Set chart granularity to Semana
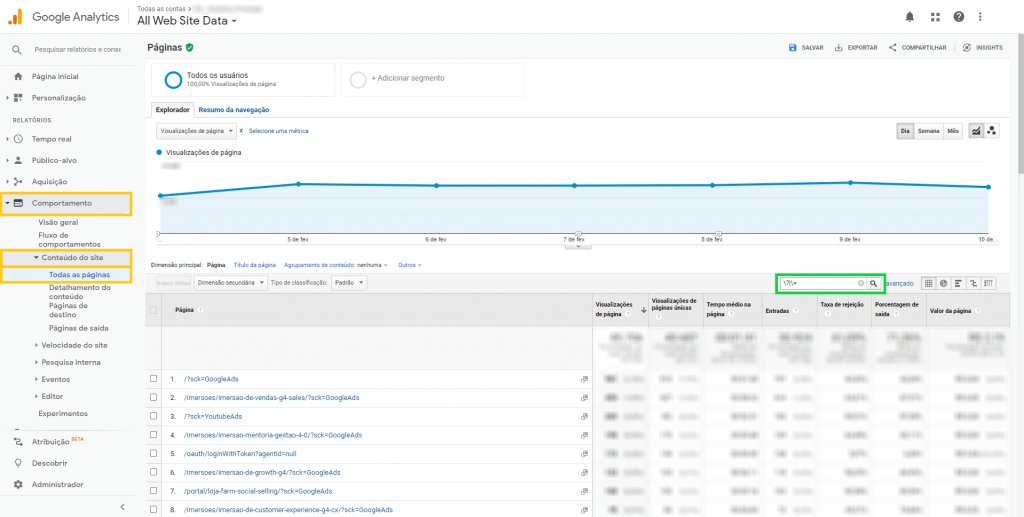Viewport: 1024px width, 517px height. click(929, 131)
